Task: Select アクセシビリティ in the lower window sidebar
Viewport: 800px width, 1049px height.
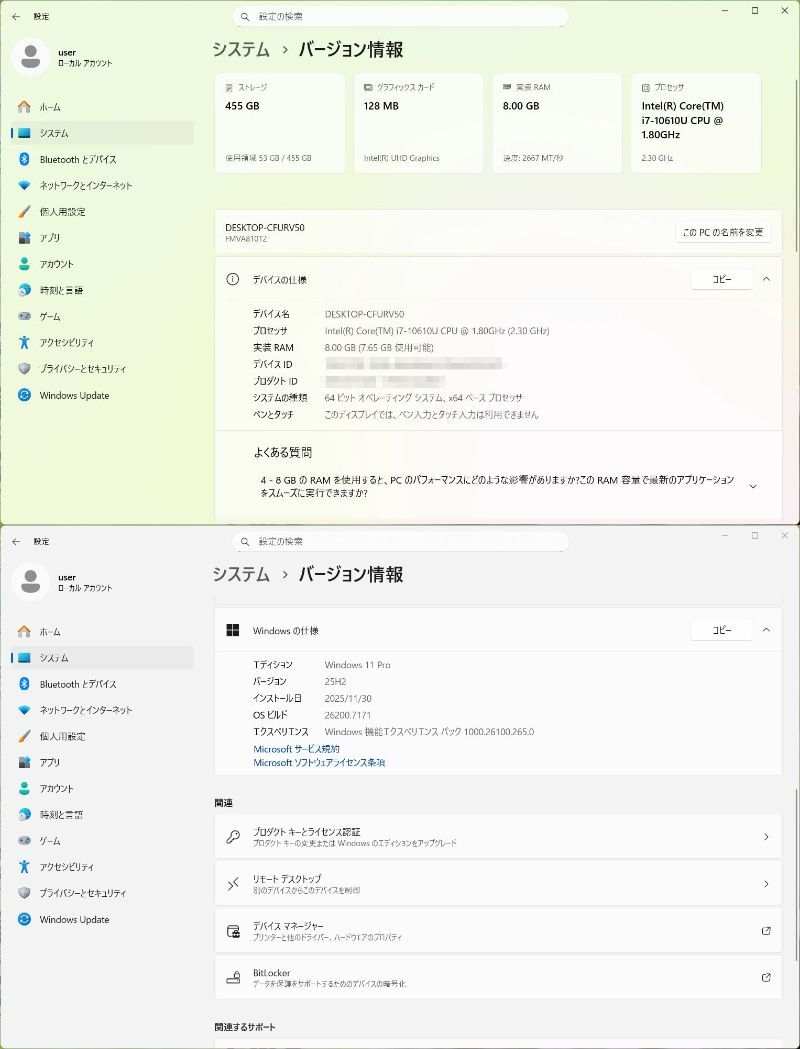Action: click(x=67, y=867)
